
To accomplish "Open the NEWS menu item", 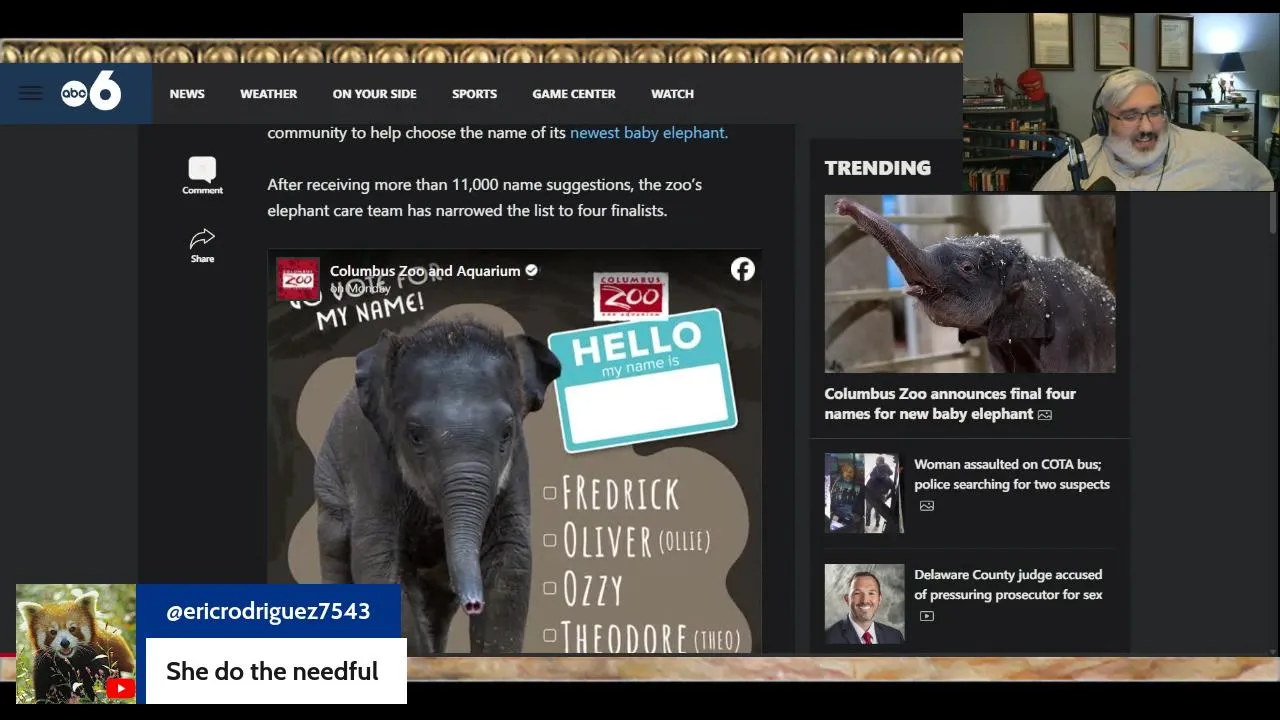I will click(187, 94).
